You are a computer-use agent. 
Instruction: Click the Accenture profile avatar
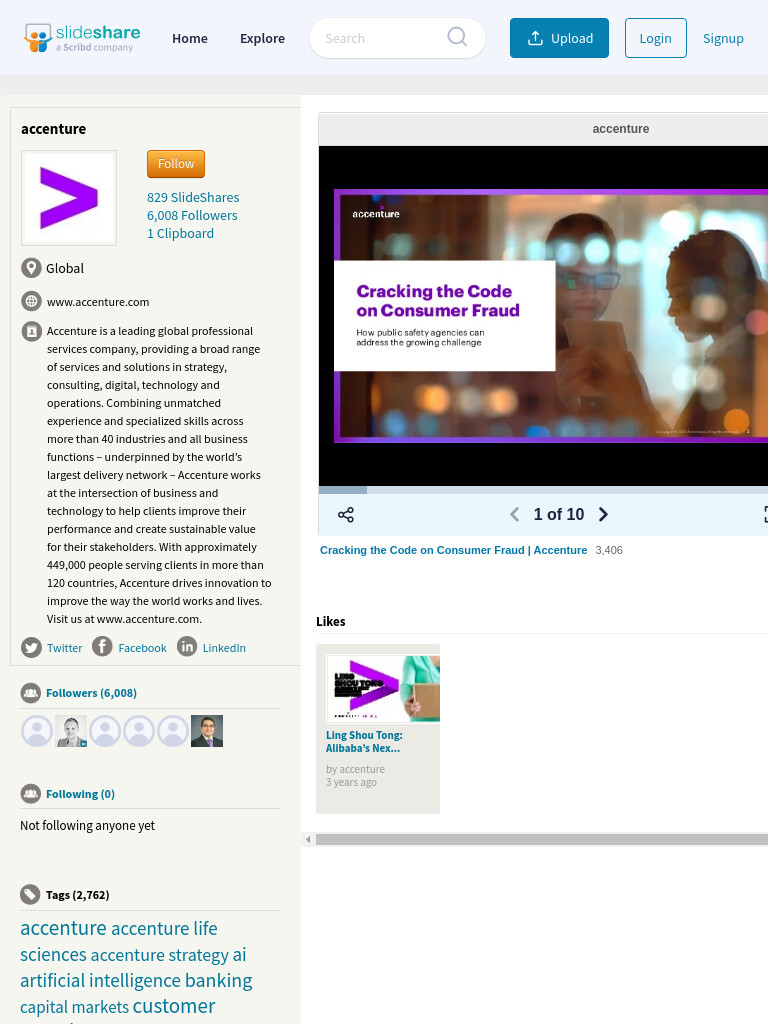click(x=69, y=198)
